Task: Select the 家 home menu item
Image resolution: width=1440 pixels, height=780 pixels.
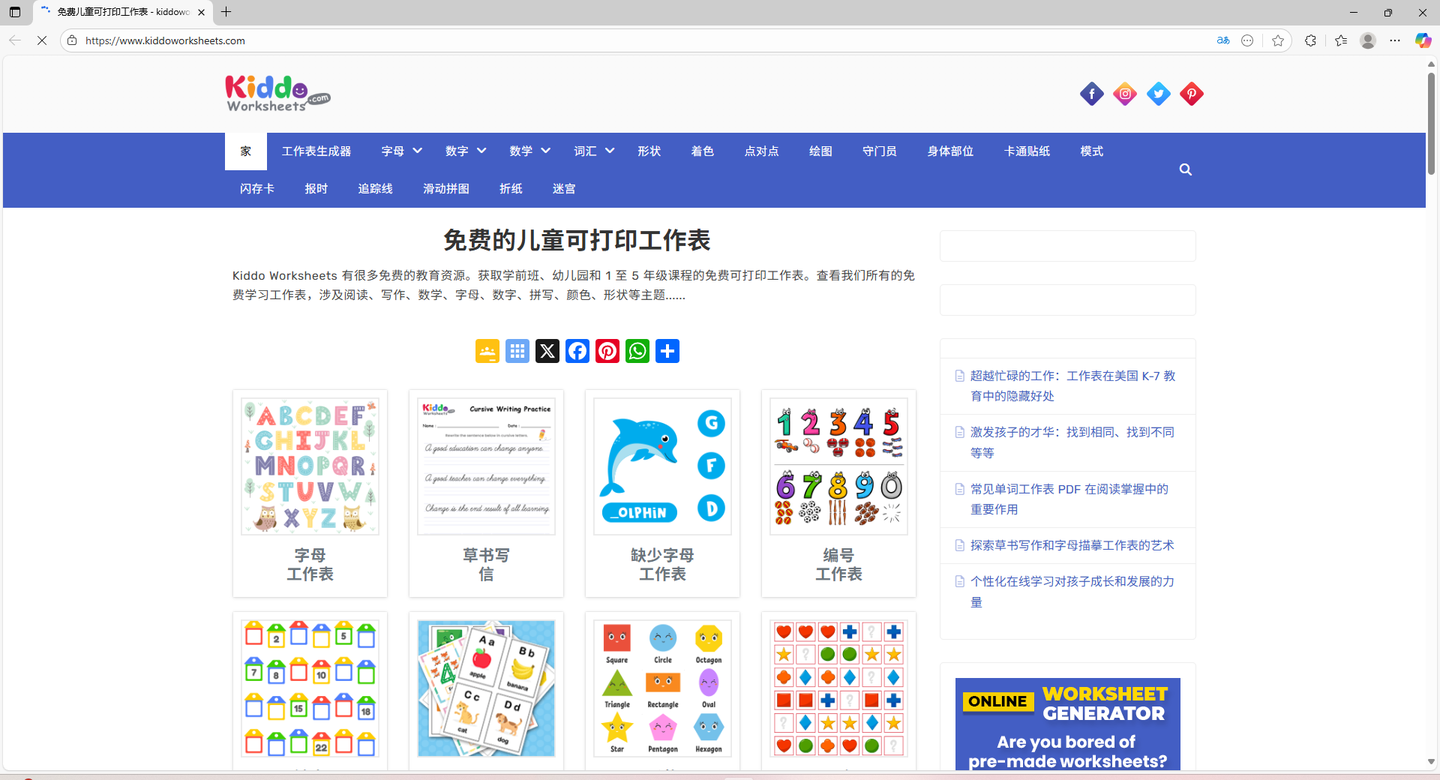Action: point(246,151)
